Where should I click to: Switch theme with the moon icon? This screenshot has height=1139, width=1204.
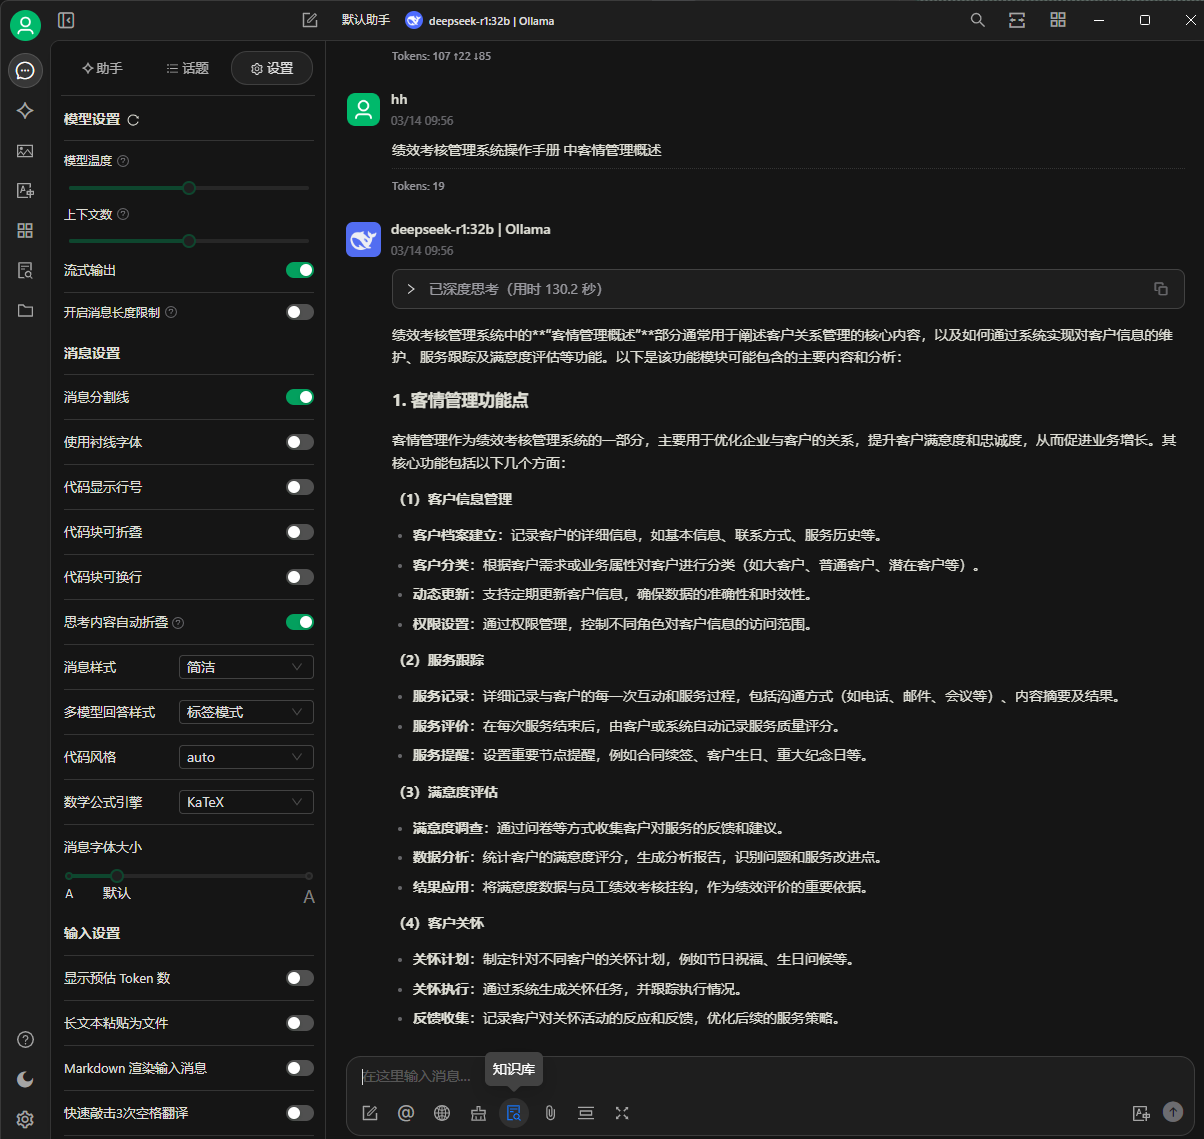pos(26,1079)
